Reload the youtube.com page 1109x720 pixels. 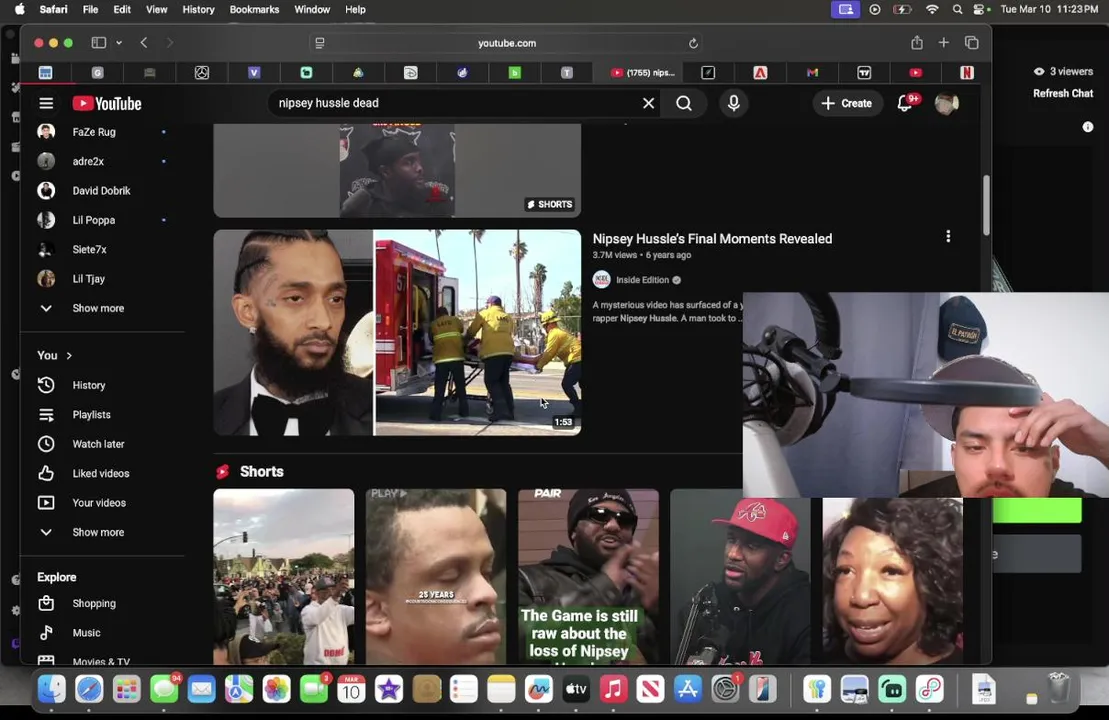(693, 43)
